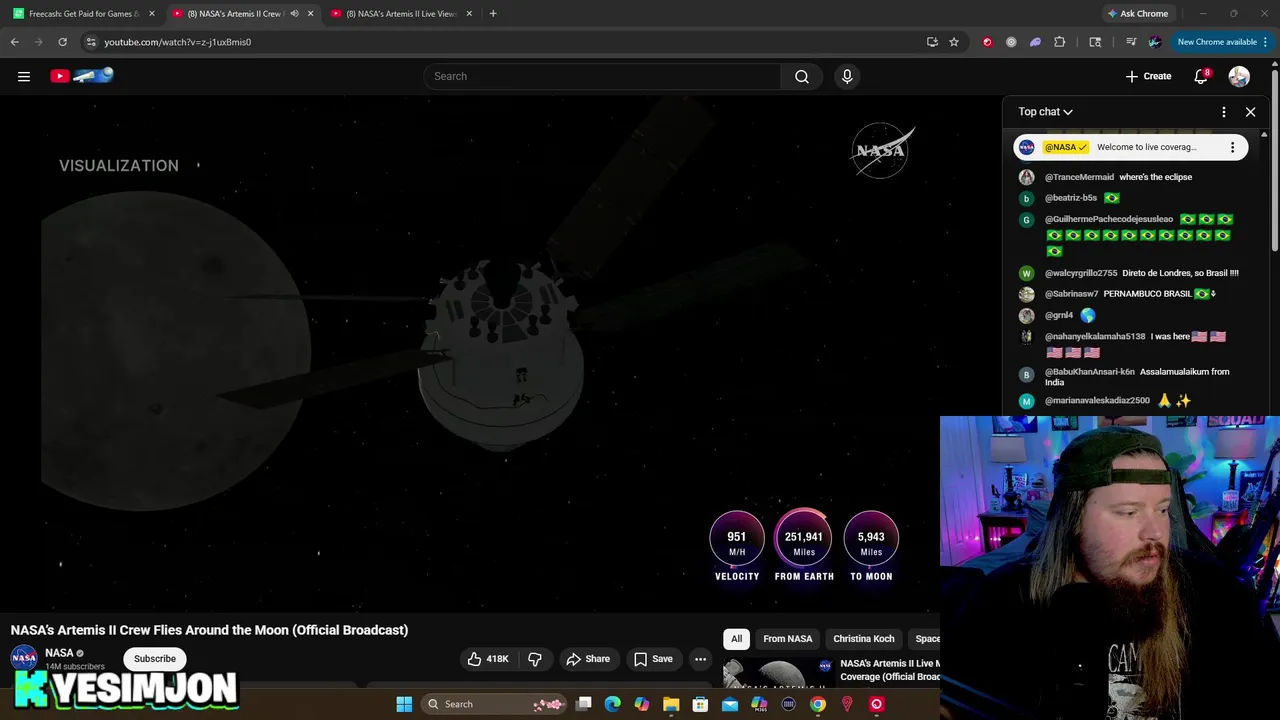Open NASA channel avatar below video
Image resolution: width=1280 pixels, height=720 pixels.
pyautogui.click(x=24, y=658)
